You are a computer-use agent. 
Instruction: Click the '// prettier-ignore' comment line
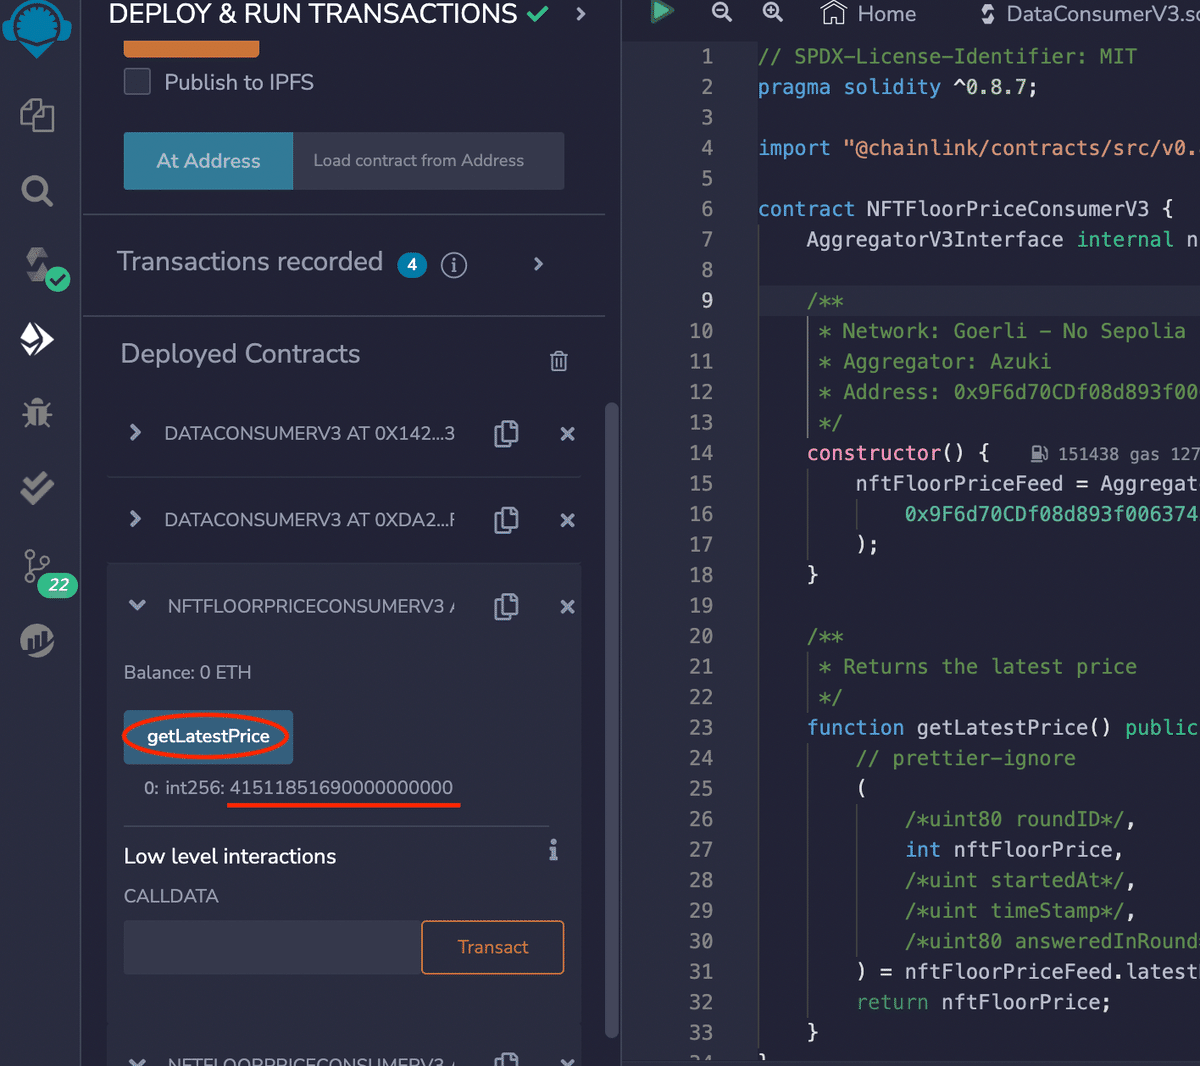pos(966,758)
